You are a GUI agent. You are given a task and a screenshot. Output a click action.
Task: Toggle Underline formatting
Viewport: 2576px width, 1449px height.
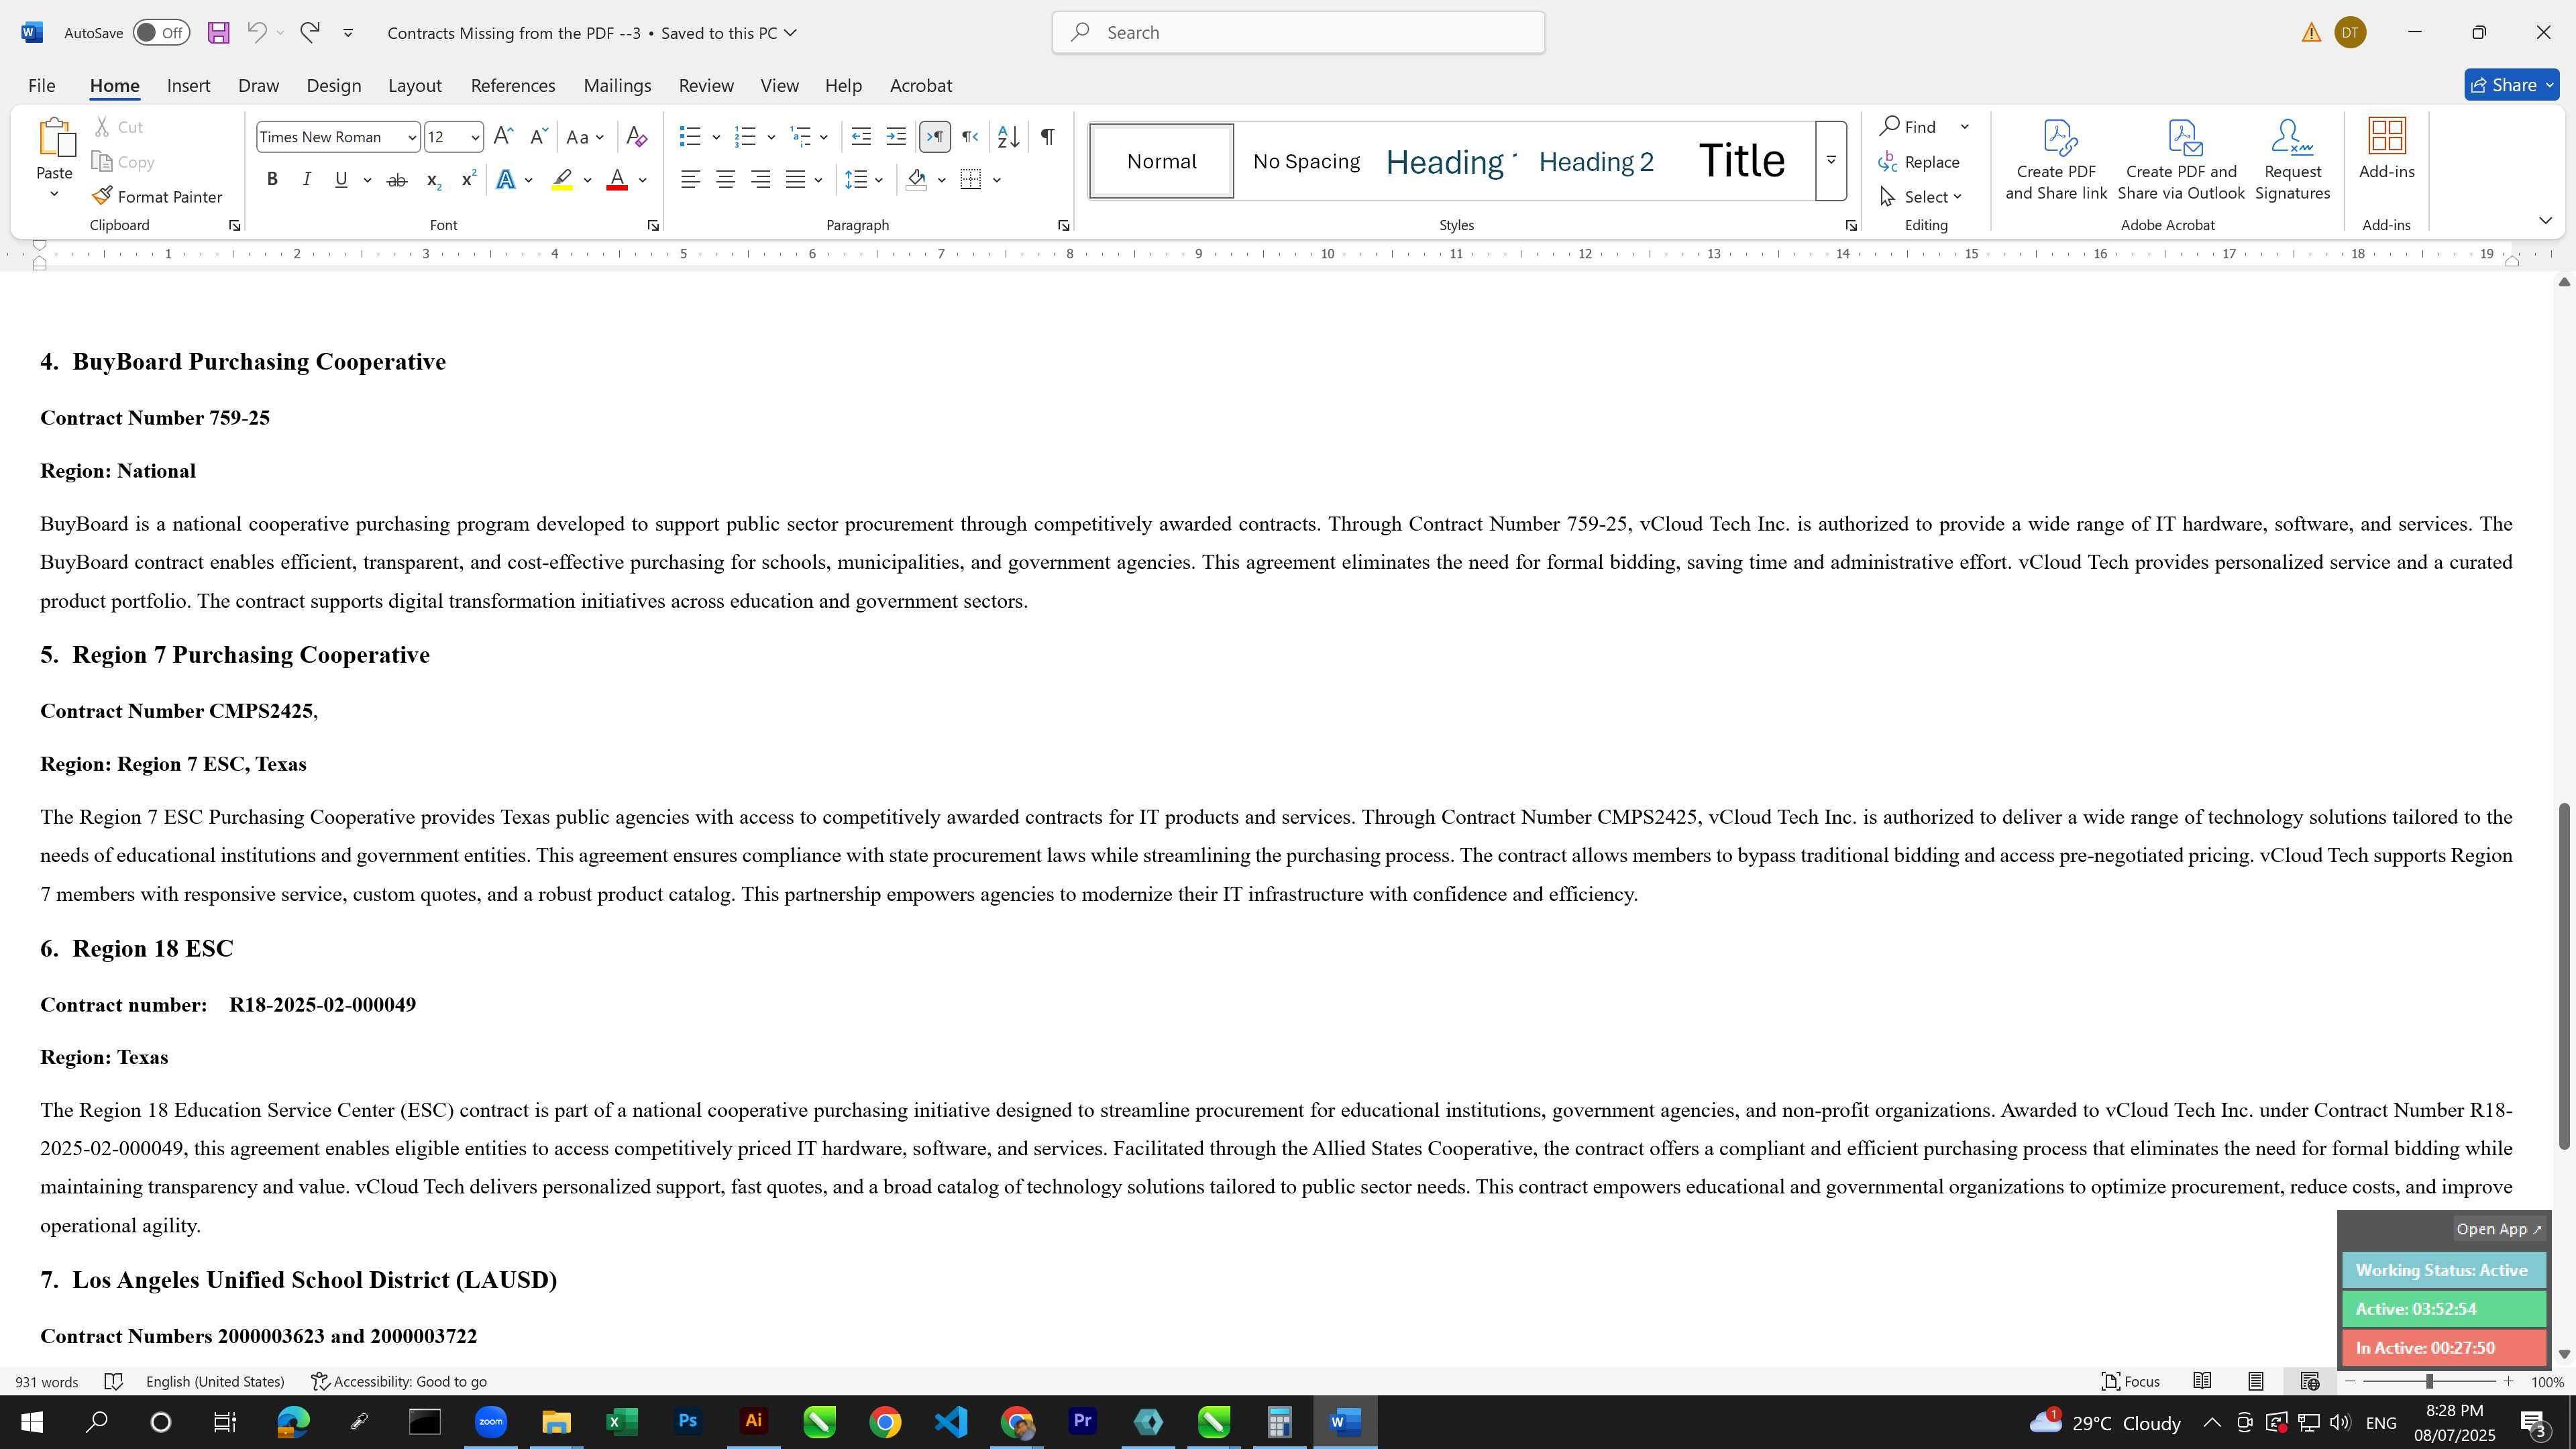342,180
